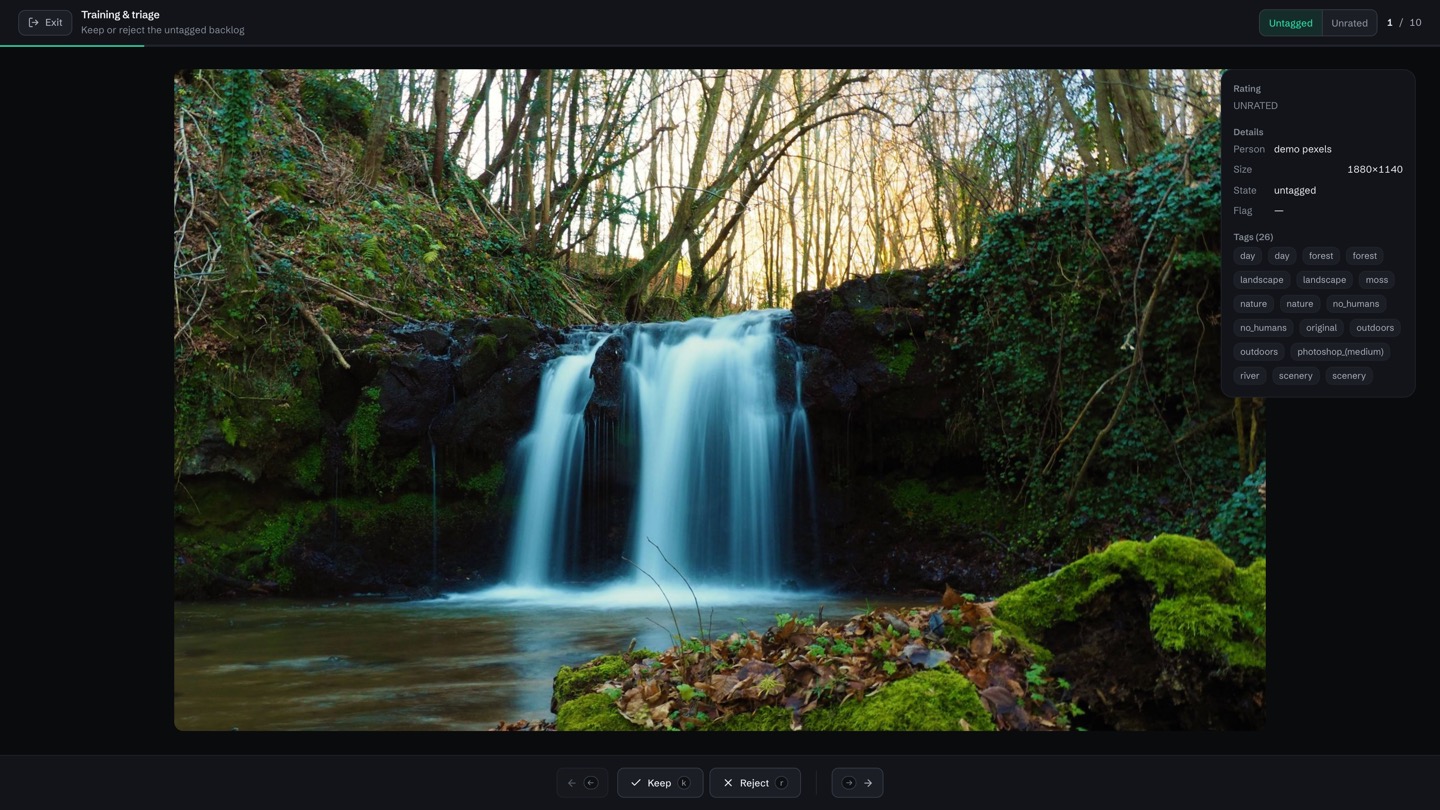Click the waterfall photo preview
This screenshot has width=1440, height=810.
point(719,399)
